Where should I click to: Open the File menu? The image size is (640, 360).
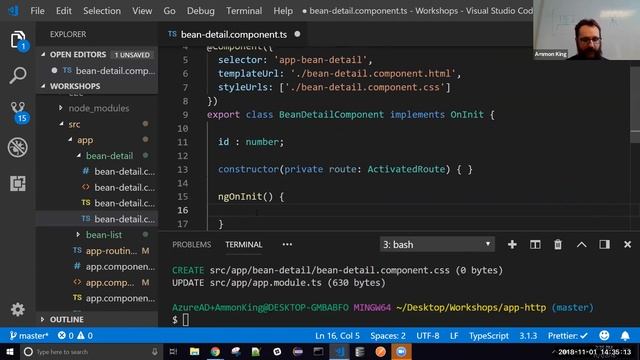(x=38, y=11)
